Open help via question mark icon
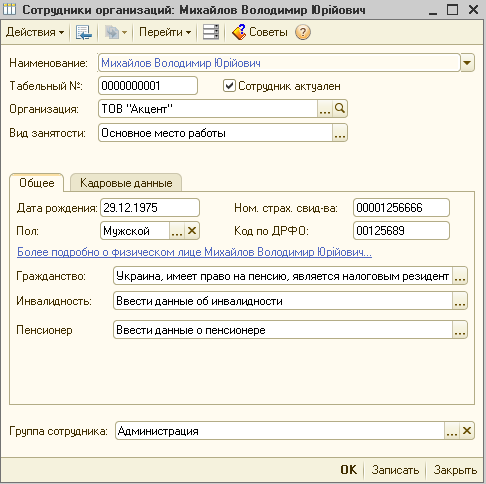 coord(303,32)
